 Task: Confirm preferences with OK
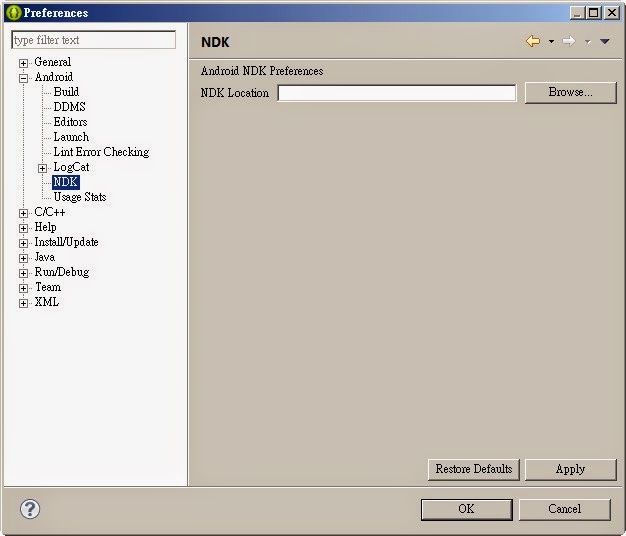[x=466, y=509]
